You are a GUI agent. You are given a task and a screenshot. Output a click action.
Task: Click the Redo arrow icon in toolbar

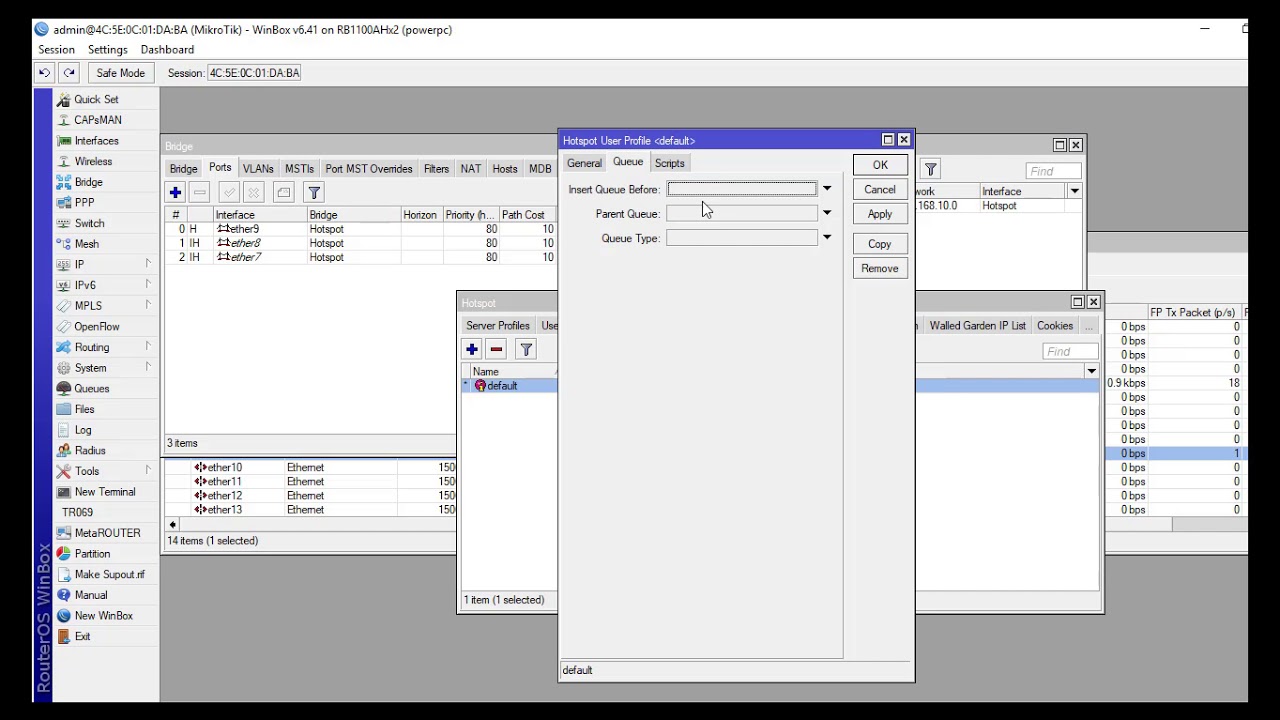68,73
